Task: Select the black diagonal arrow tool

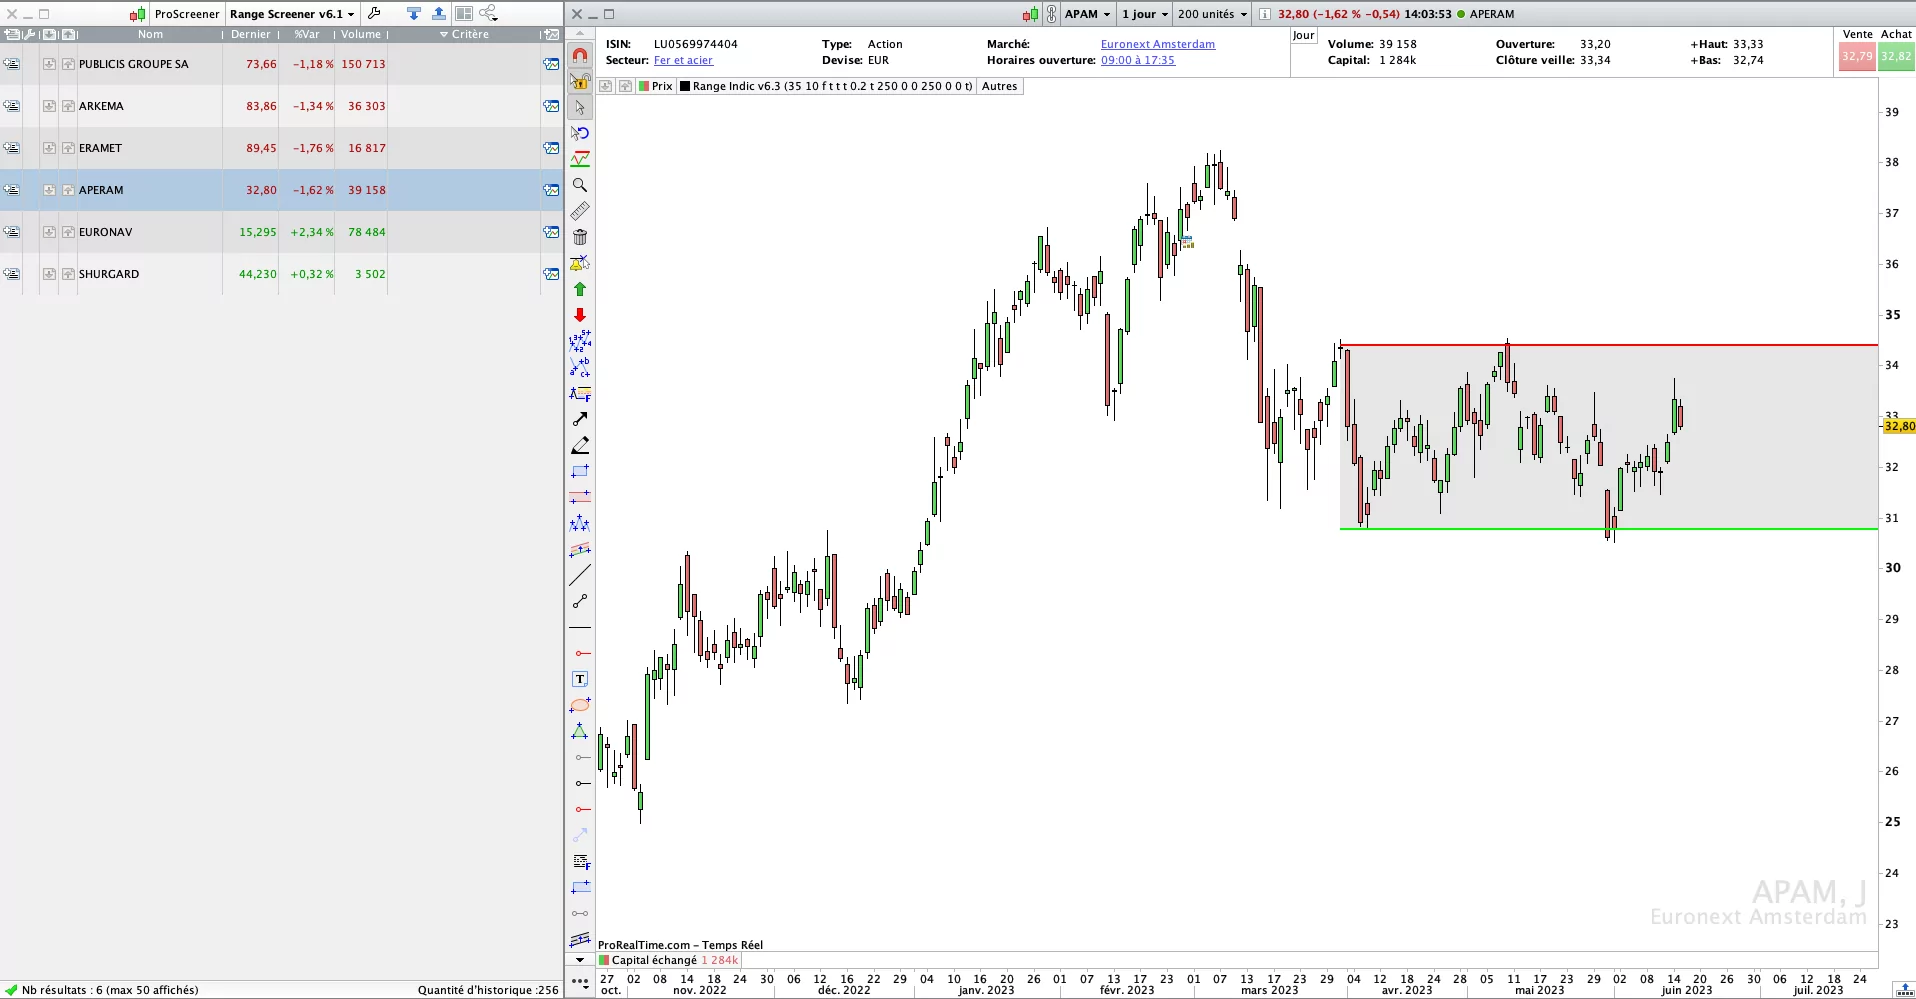Action: (x=580, y=419)
